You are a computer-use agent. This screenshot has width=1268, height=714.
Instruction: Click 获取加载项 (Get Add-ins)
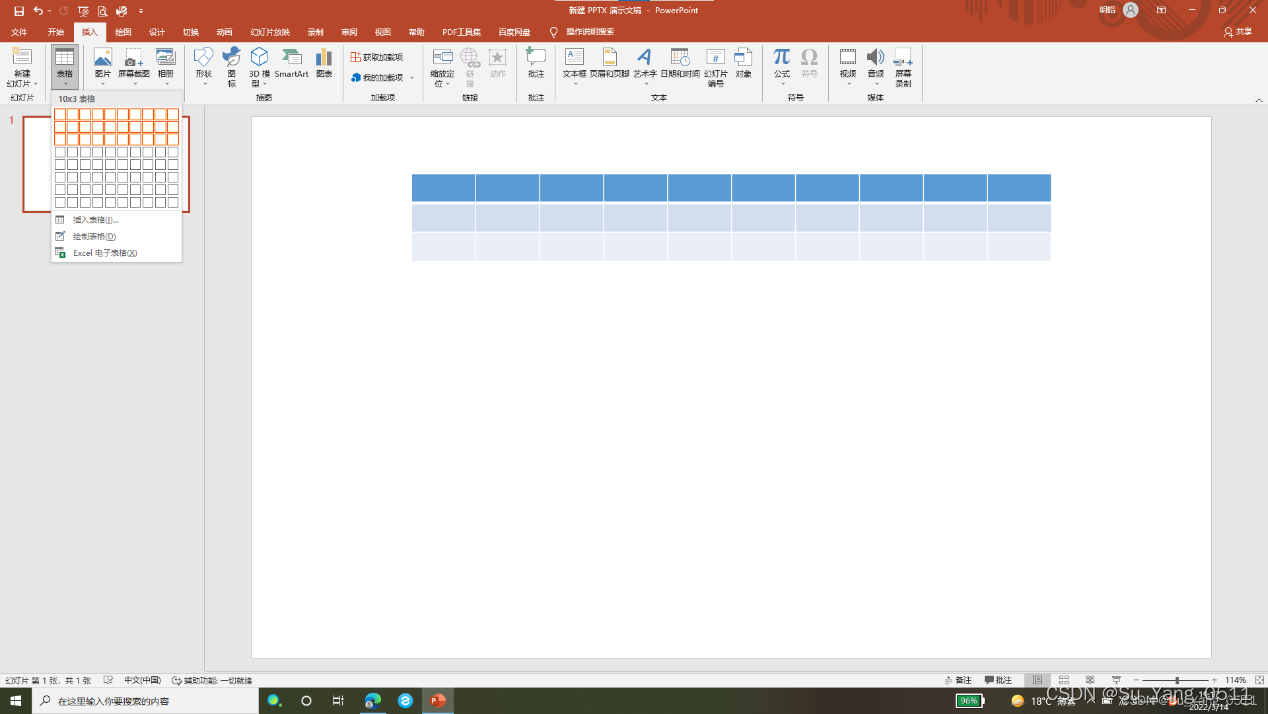(377, 57)
